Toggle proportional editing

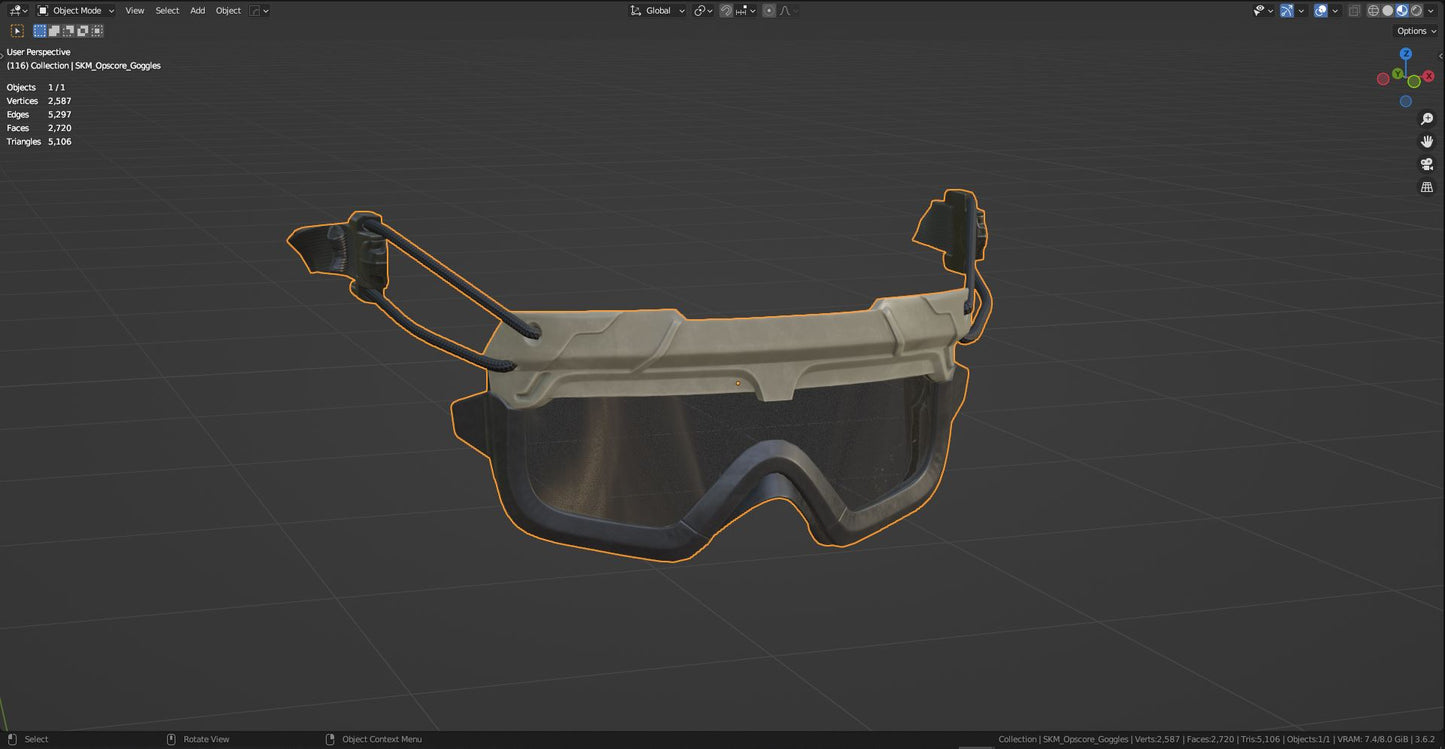click(768, 10)
